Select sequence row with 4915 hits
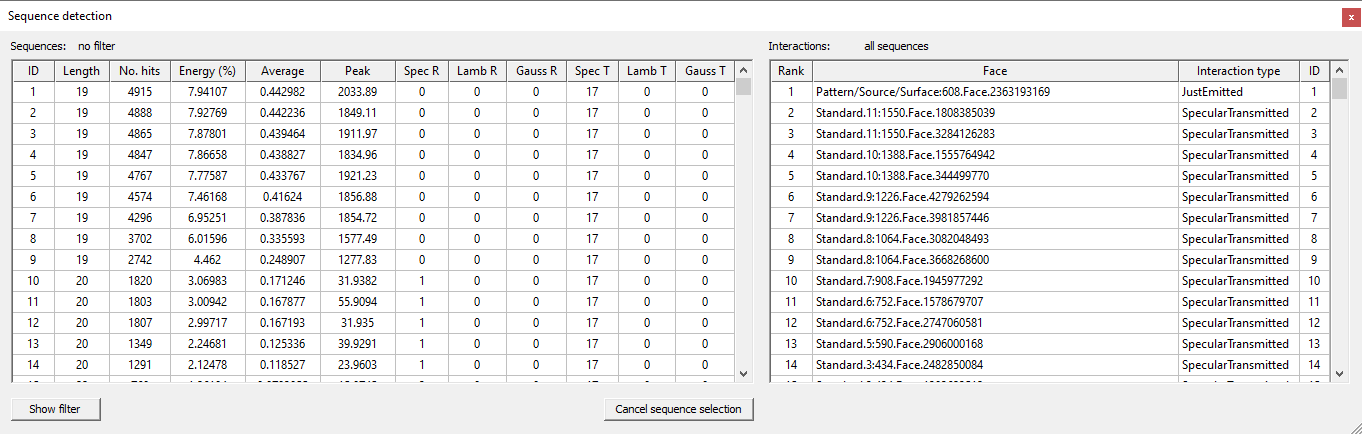This screenshot has height=434, width=1362. pyautogui.click(x=141, y=92)
